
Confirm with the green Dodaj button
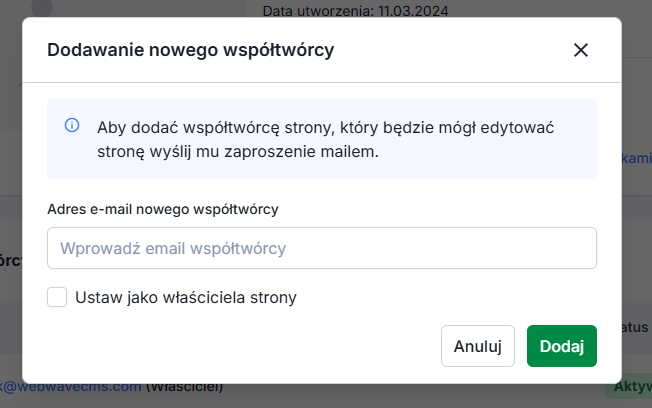click(561, 346)
